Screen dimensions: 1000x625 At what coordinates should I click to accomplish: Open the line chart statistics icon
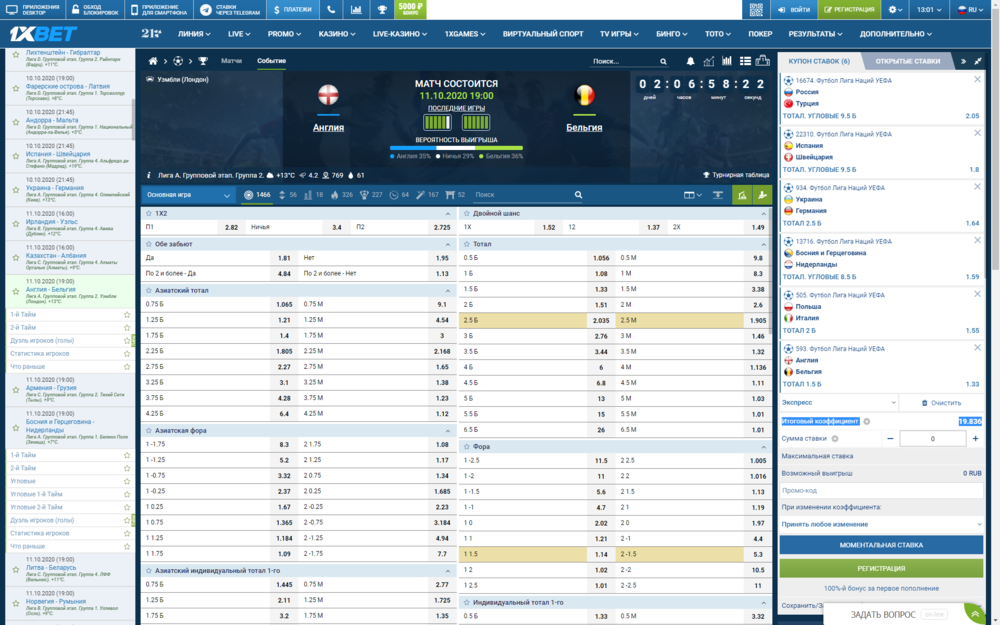coord(709,61)
